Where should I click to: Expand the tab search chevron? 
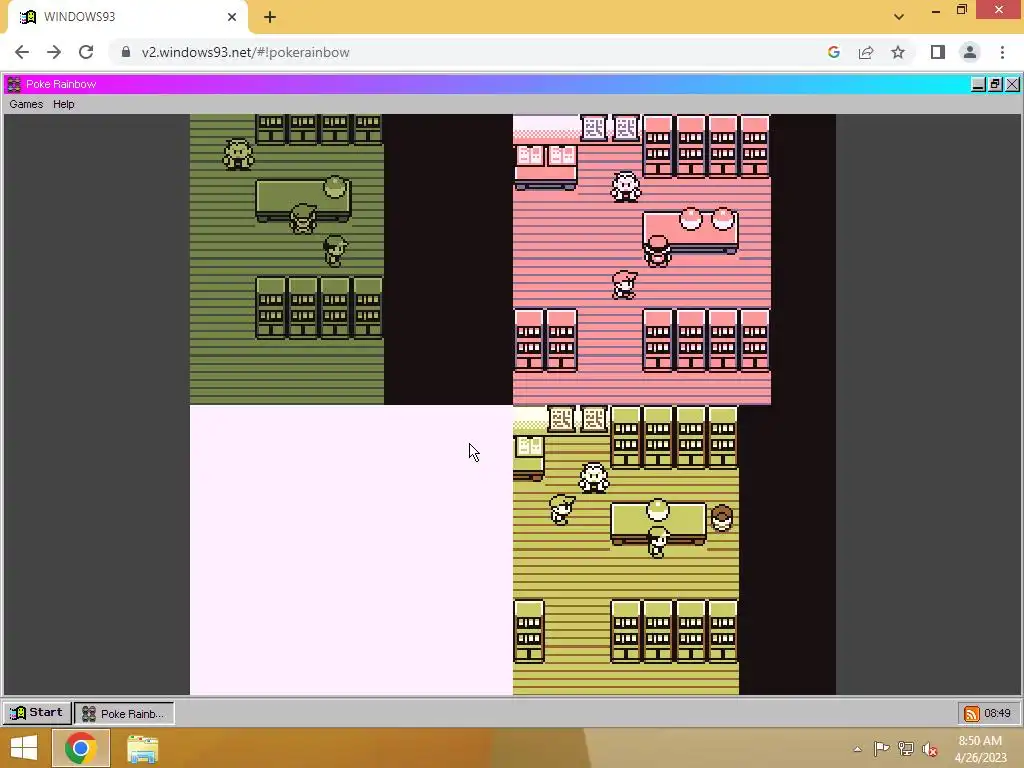(899, 17)
